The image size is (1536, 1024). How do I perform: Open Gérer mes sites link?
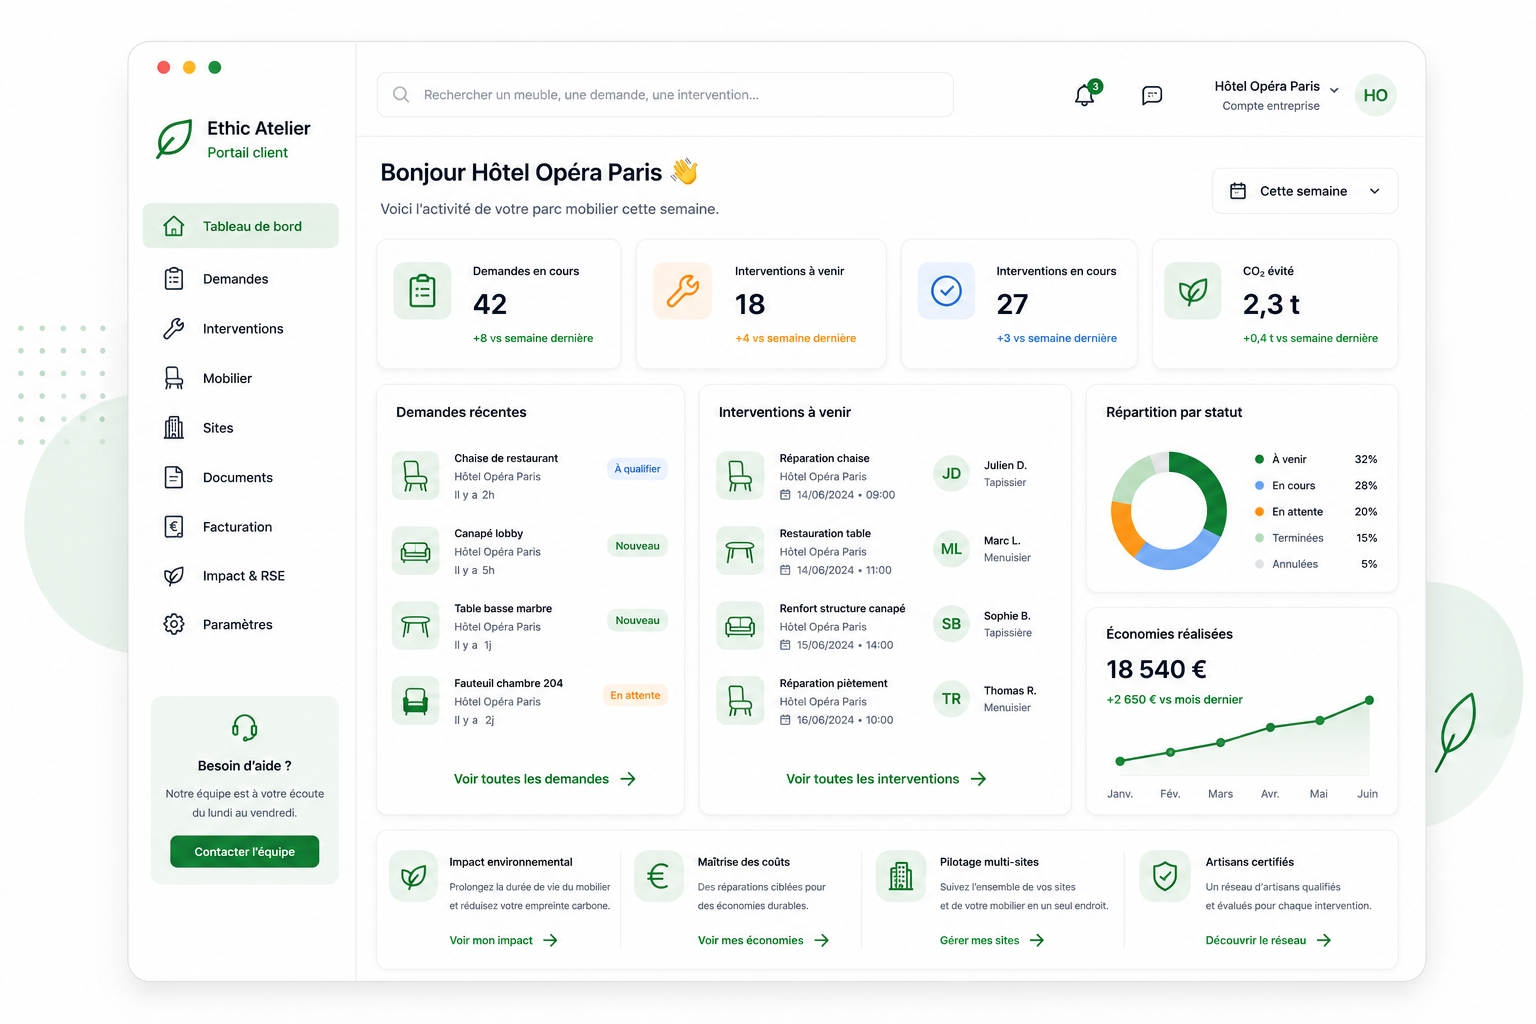click(x=992, y=940)
